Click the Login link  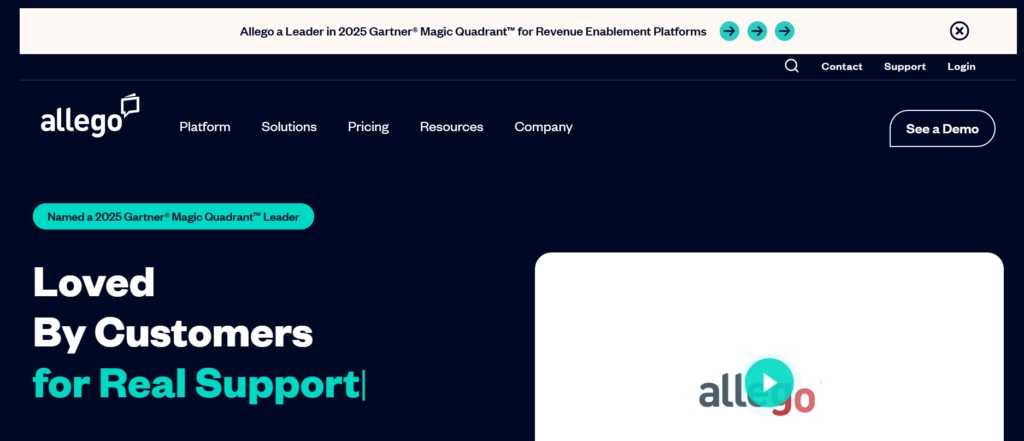click(x=961, y=67)
